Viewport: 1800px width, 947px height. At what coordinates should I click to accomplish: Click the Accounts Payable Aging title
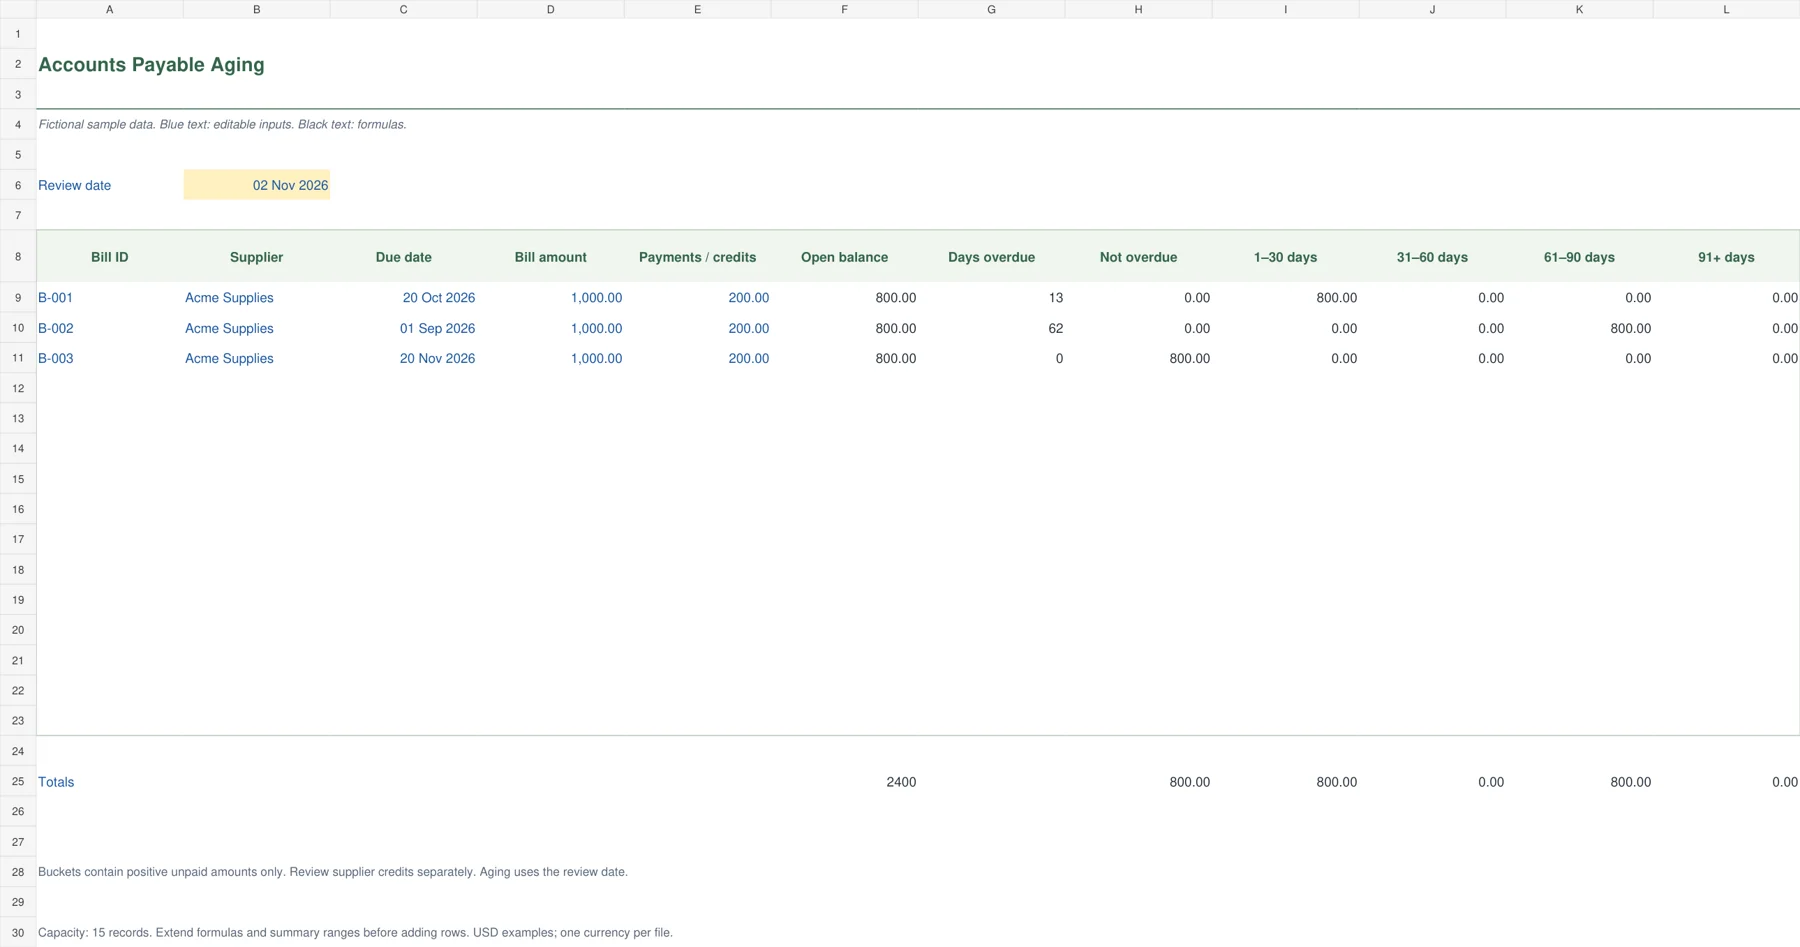[151, 65]
